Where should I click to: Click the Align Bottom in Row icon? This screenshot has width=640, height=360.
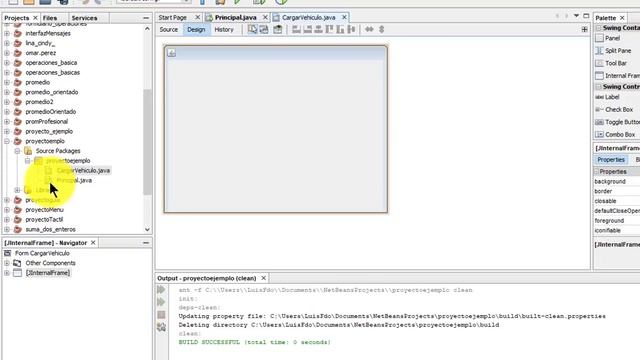[x=340, y=29]
